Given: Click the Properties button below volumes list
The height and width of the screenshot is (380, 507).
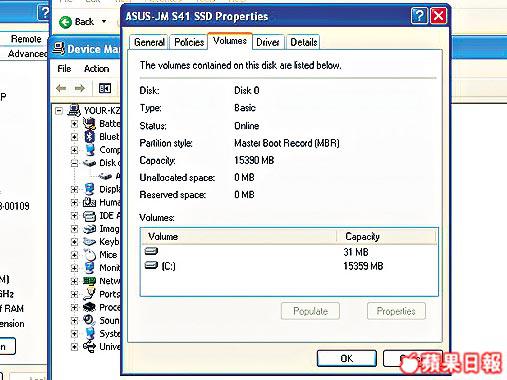Looking at the screenshot, I should click(x=396, y=311).
